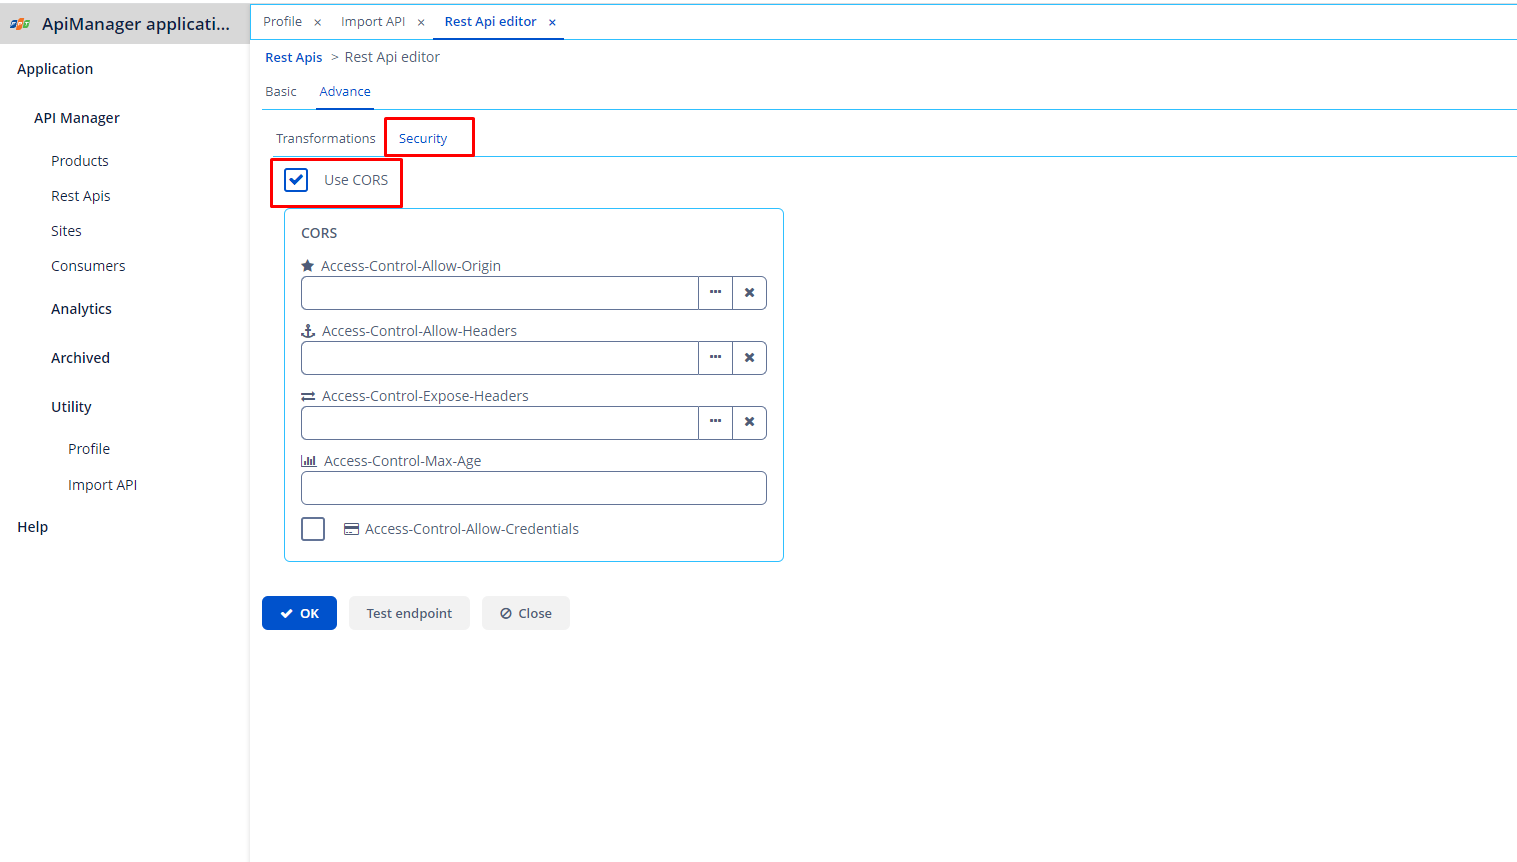Follow the Rest Apis breadcrumb link
The image size is (1517, 862).
[293, 58]
